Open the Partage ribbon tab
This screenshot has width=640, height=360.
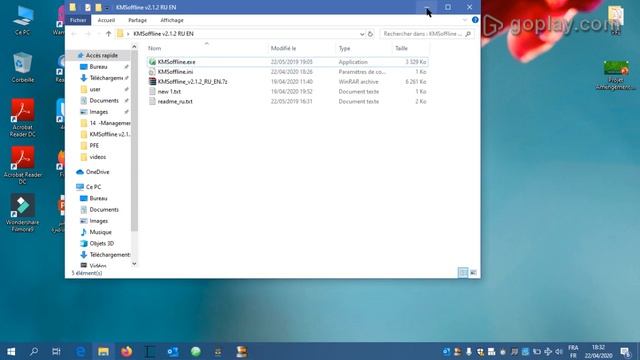point(137,20)
